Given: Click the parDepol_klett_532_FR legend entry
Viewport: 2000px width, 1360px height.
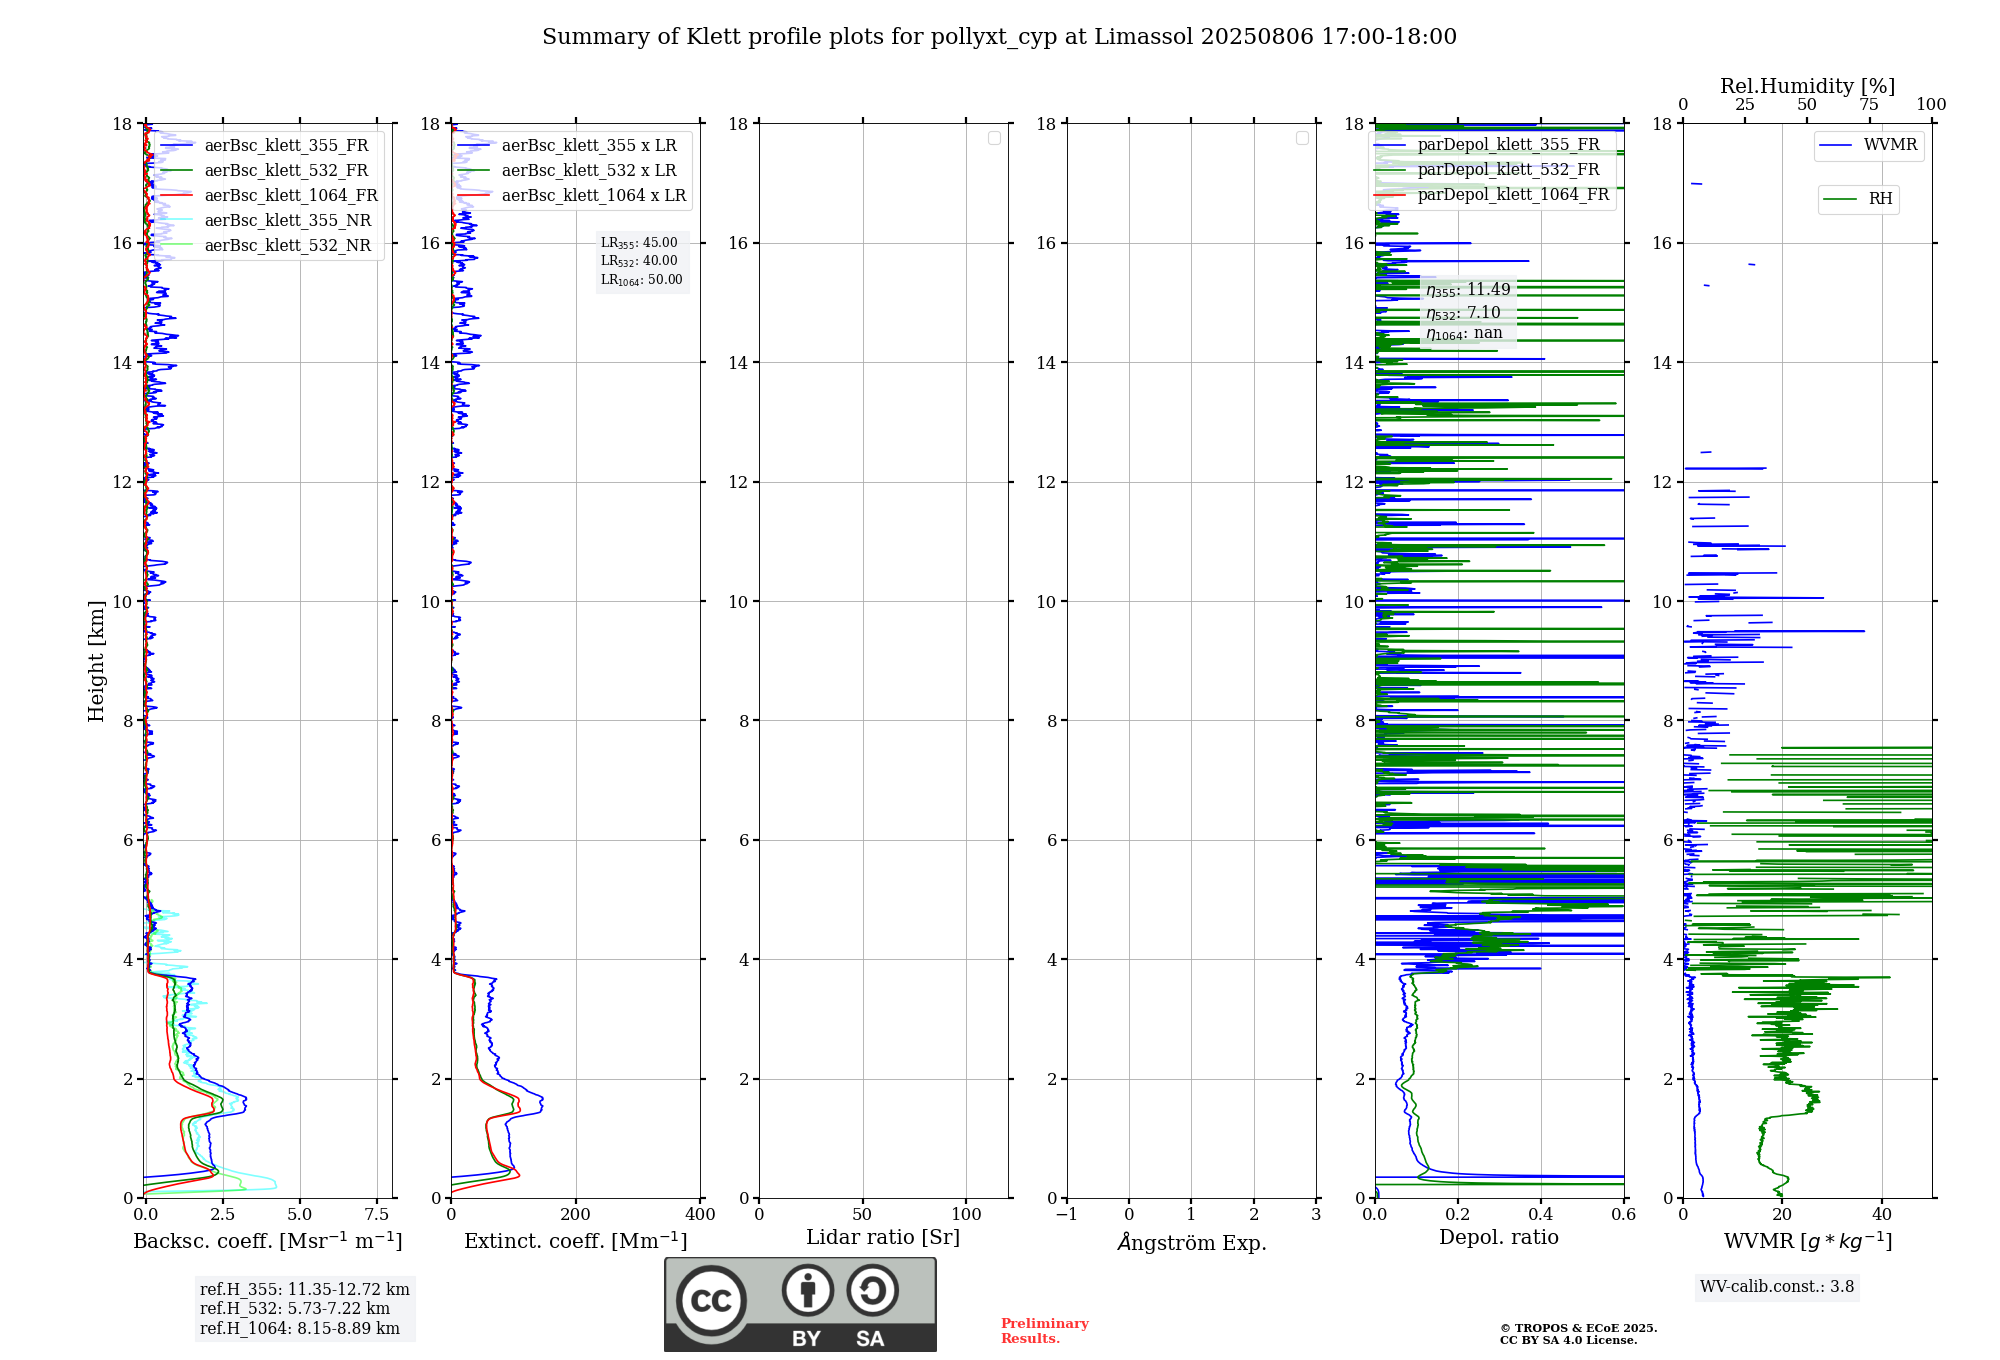Looking at the screenshot, I should pyautogui.click(x=1487, y=169).
